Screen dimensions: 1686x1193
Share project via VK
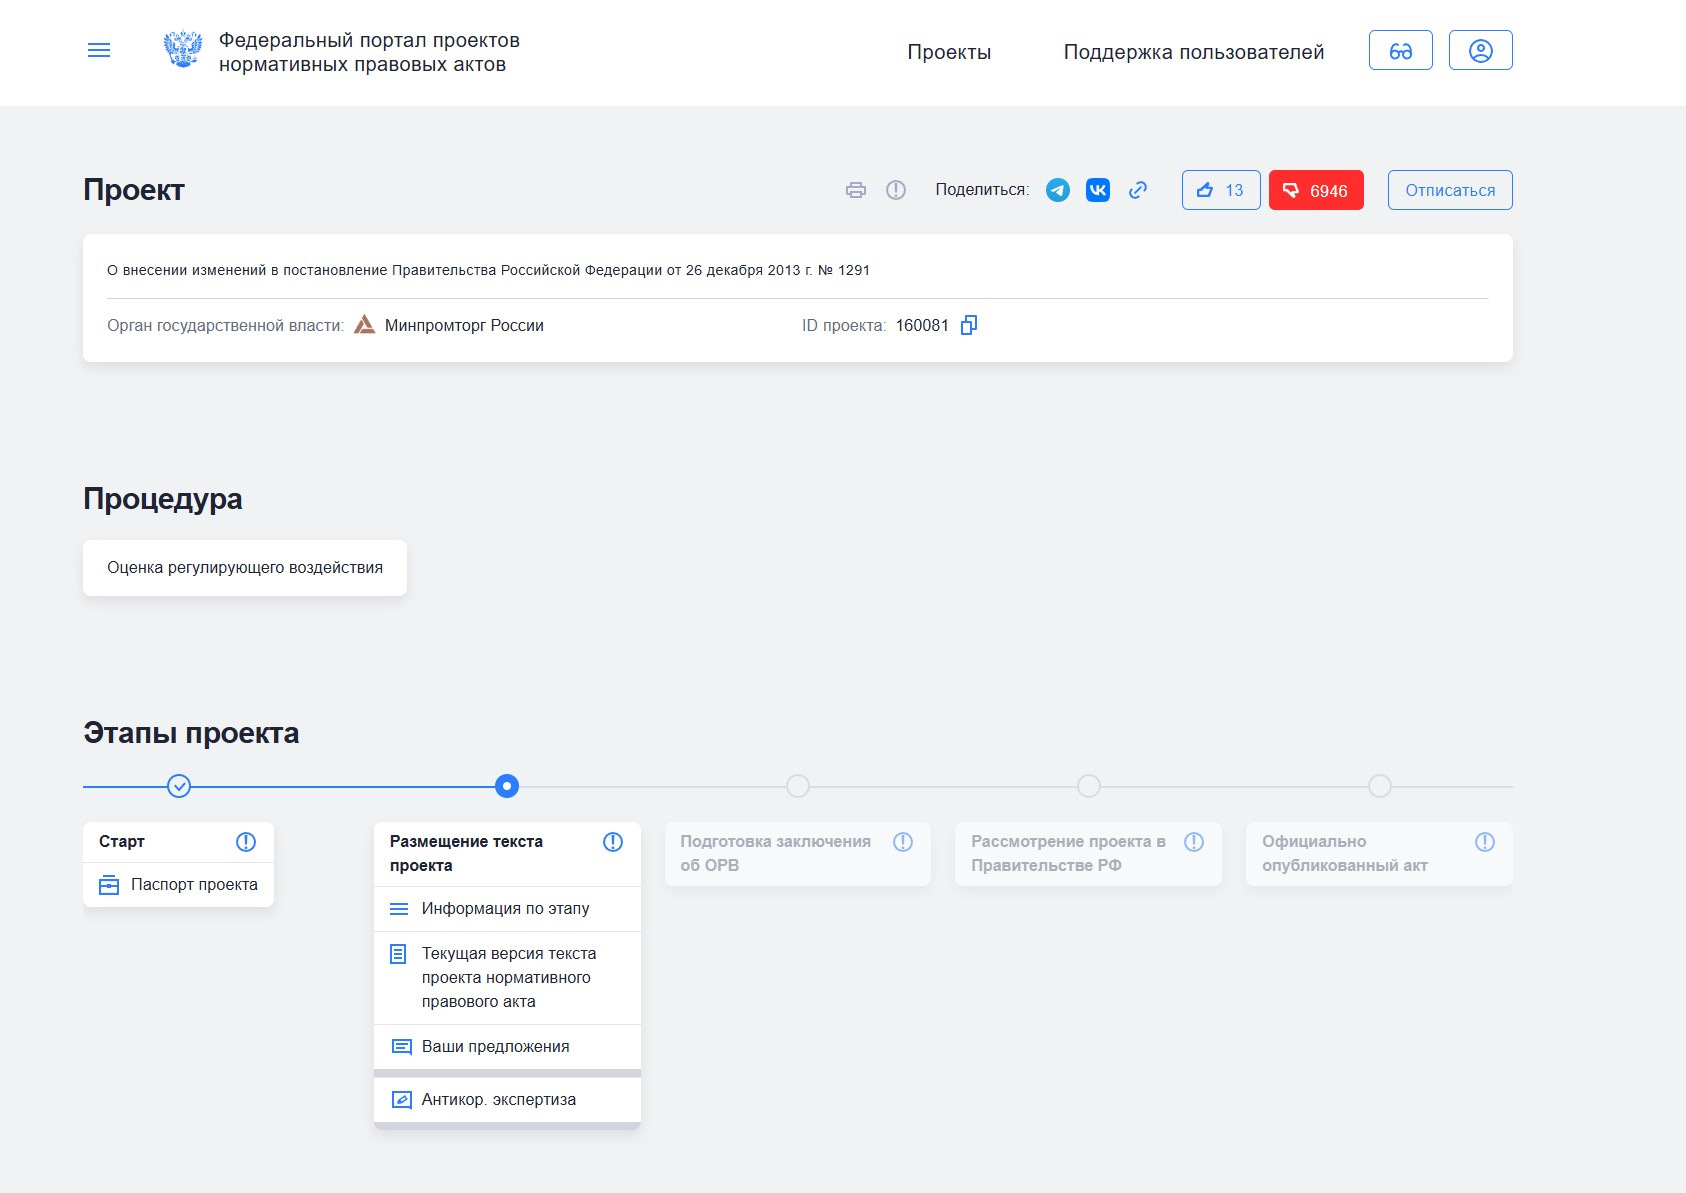pyautogui.click(x=1097, y=190)
